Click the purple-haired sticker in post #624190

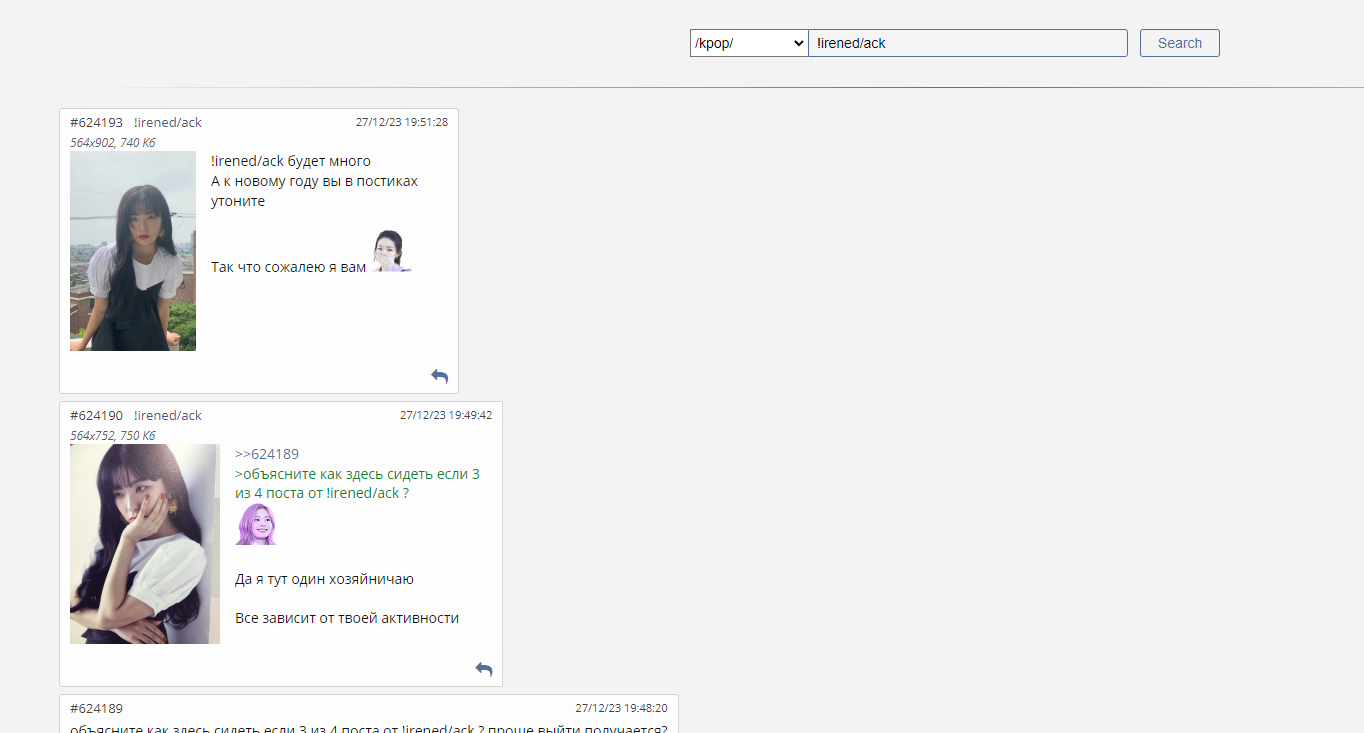[x=256, y=525]
